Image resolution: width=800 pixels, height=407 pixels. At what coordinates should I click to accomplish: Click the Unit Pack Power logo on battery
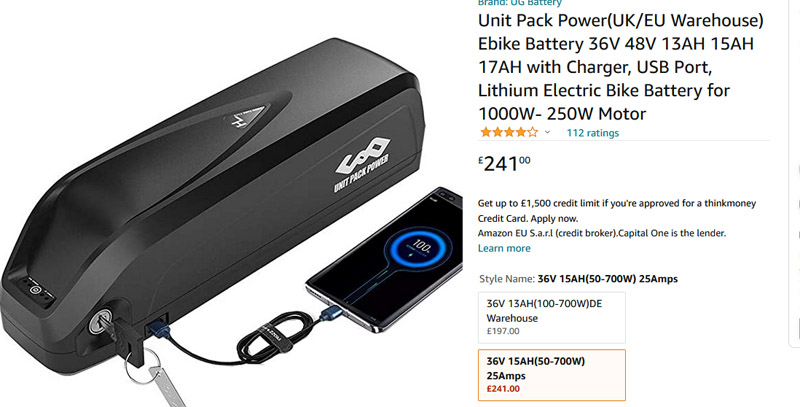tap(361, 163)
